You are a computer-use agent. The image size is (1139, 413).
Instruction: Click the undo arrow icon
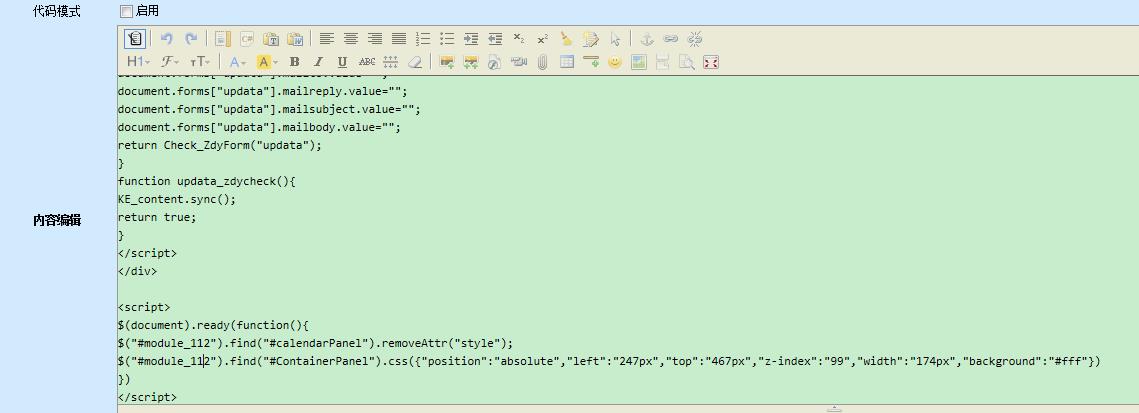(166, 39)
